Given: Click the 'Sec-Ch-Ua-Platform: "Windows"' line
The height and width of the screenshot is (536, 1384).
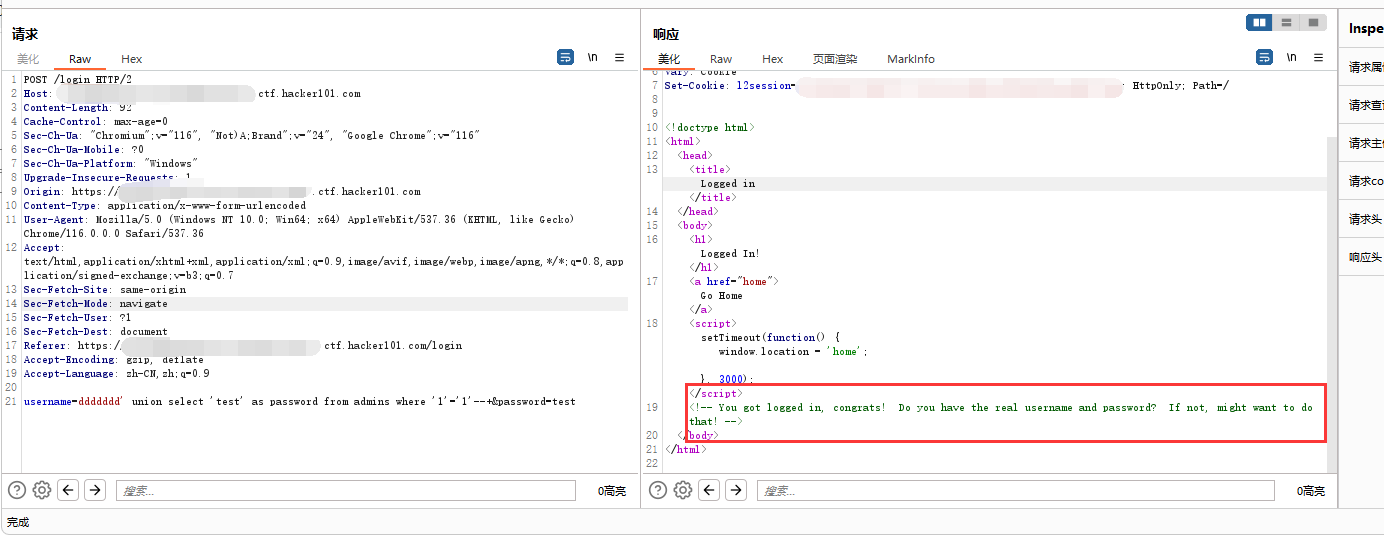Looking at the screenshot, I should (110, 163).
